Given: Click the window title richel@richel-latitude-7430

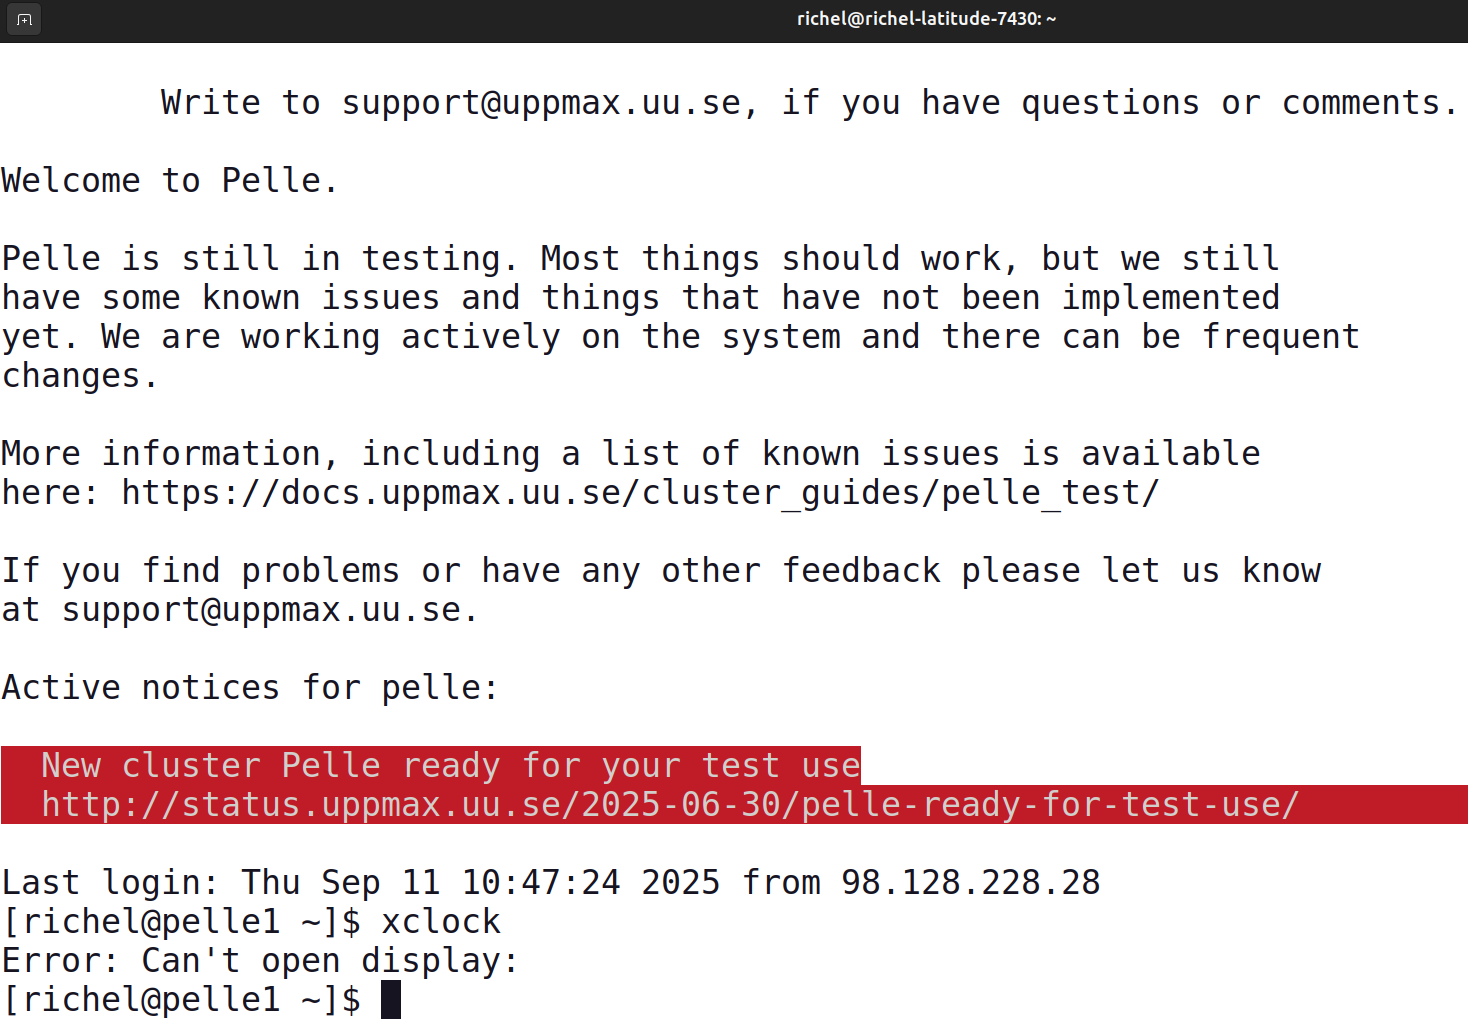Looking at the screenshot, I should [926, 19].
